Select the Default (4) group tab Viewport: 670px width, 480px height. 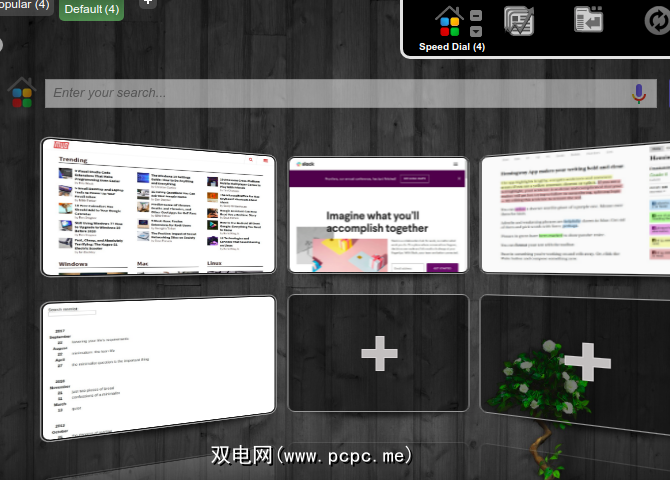point(91,10)
